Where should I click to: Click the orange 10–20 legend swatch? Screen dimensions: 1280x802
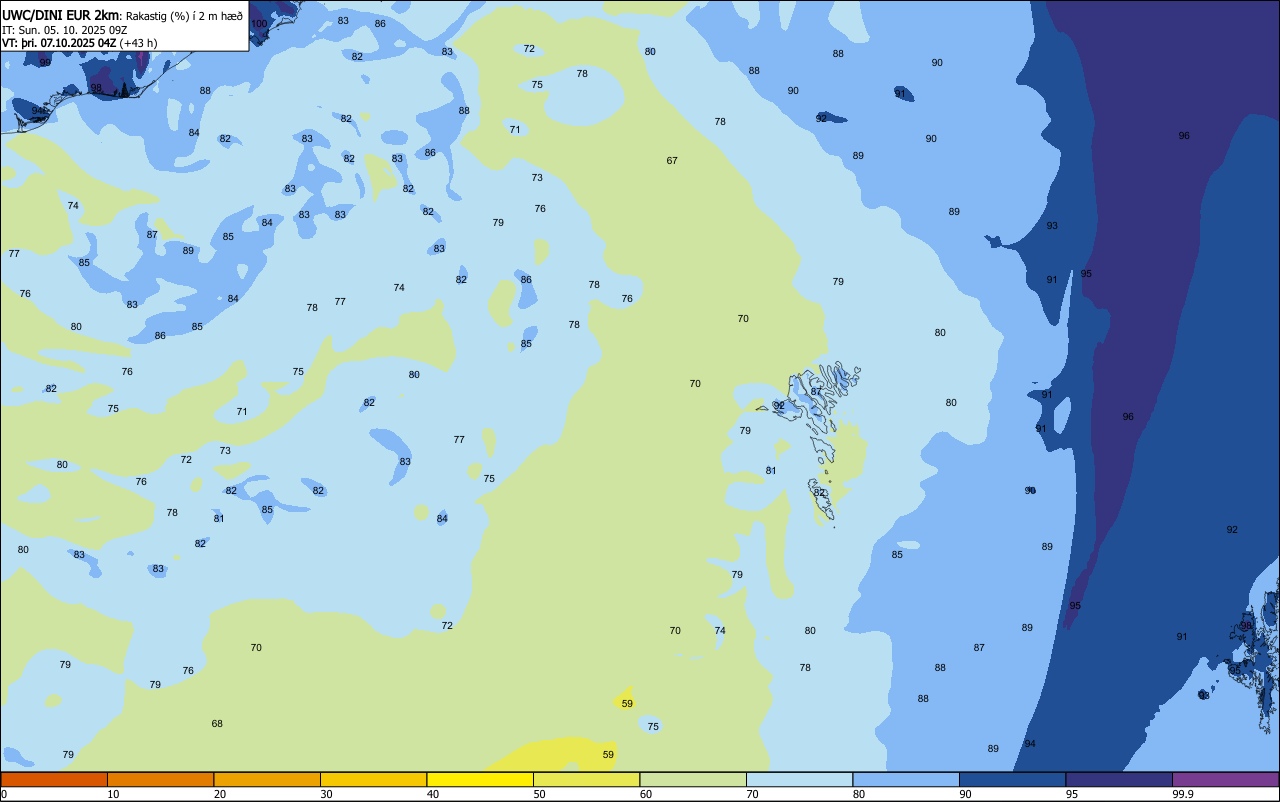160,779
